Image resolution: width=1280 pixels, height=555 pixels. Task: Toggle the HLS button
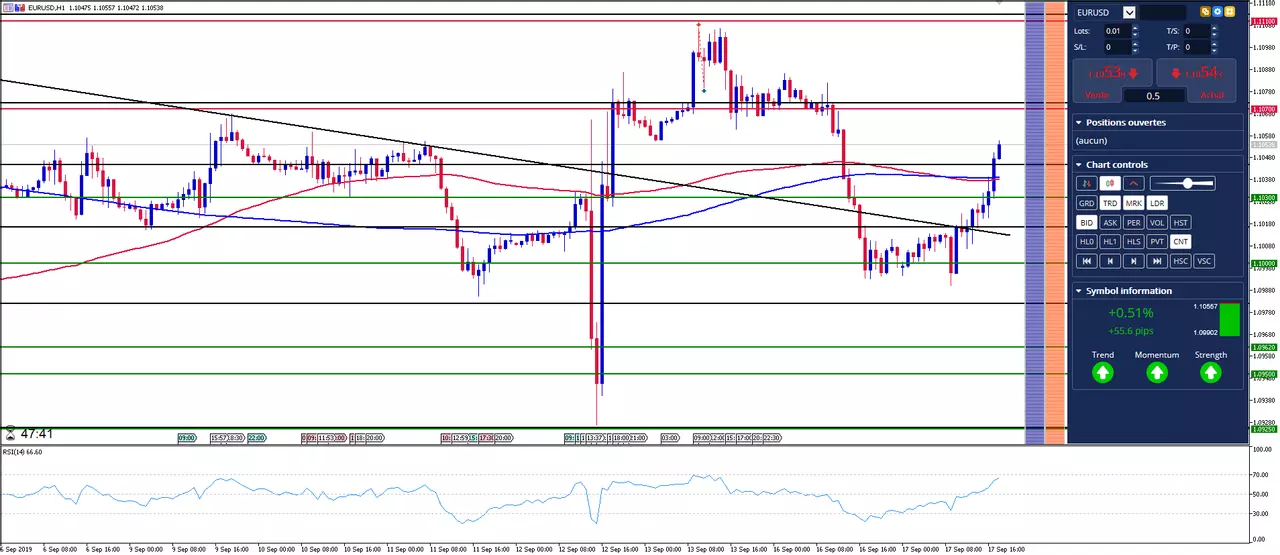click(1134, 242)
